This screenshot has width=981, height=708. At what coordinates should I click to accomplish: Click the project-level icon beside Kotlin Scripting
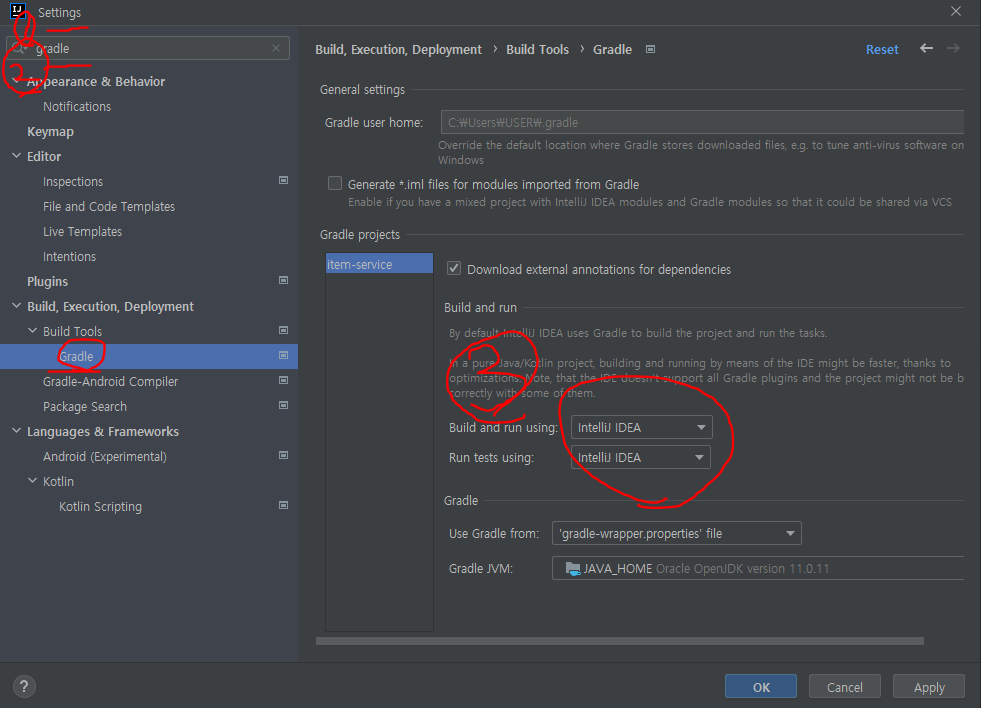[x=283, y=506]
